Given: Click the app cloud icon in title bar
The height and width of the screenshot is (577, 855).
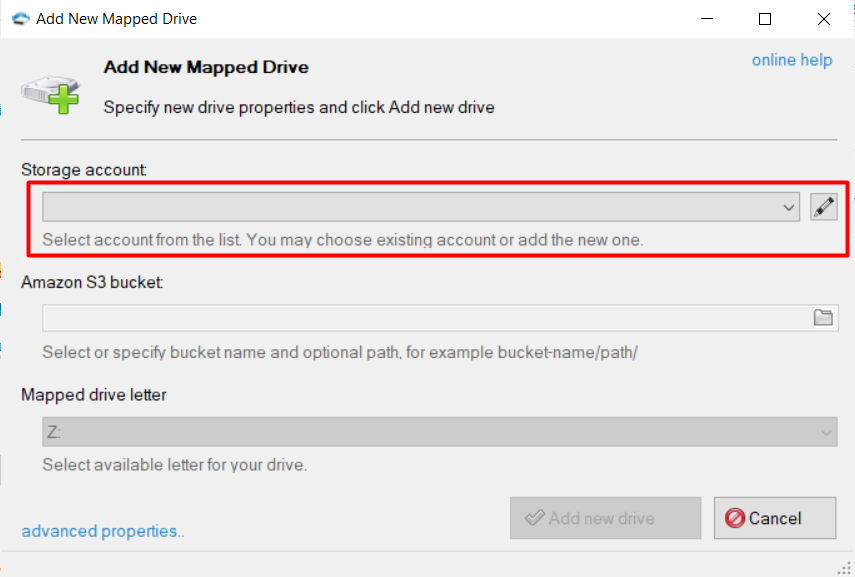Looking at the screenshot, I should point(20,19).
